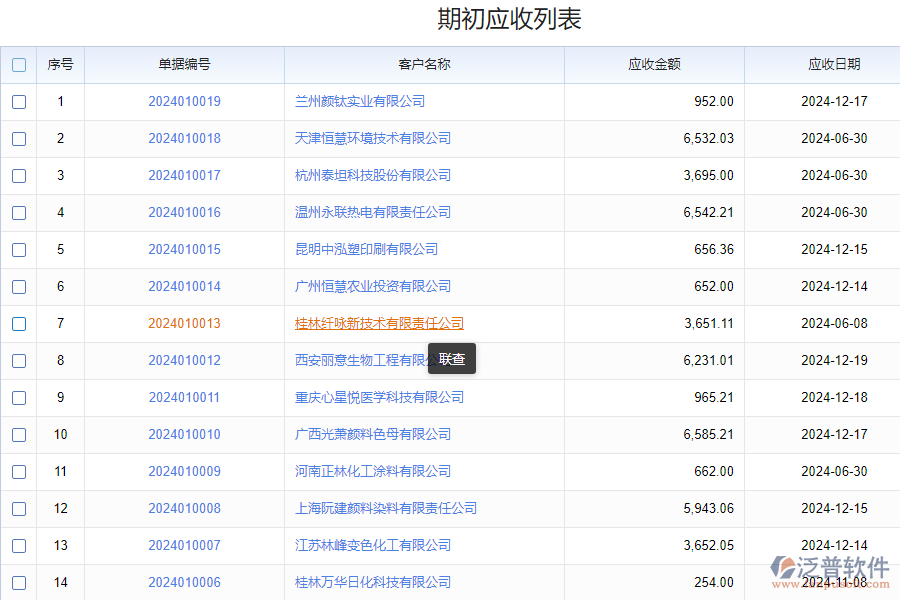This screenshot has width=900, height=600.
Task: Open document number 2024010013
Action: click(184, 324)
